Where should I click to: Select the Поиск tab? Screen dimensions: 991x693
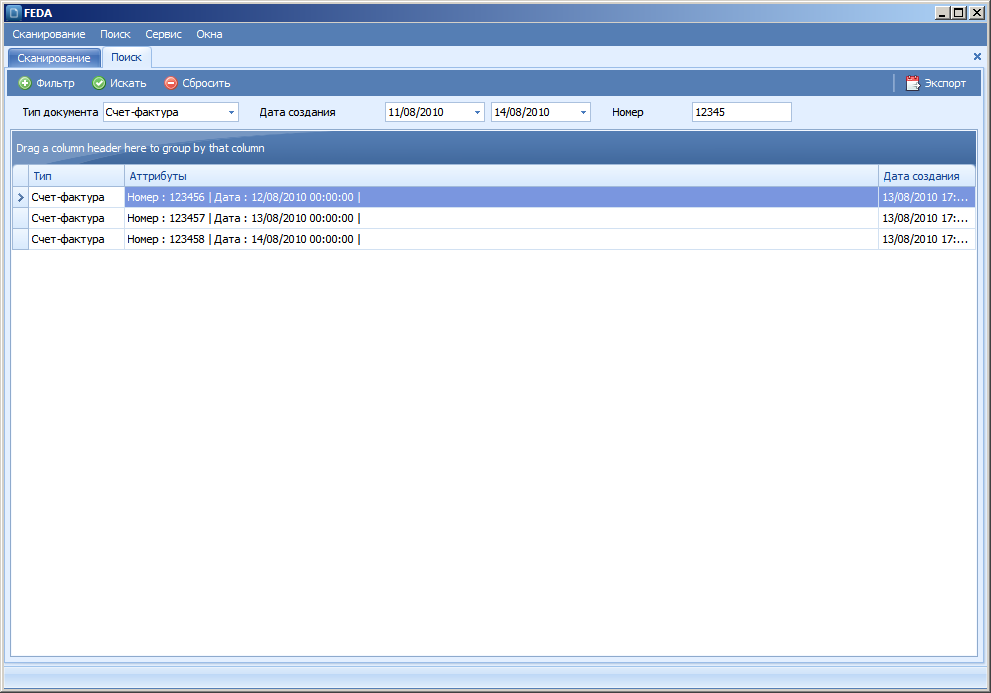tap(126, 57)
